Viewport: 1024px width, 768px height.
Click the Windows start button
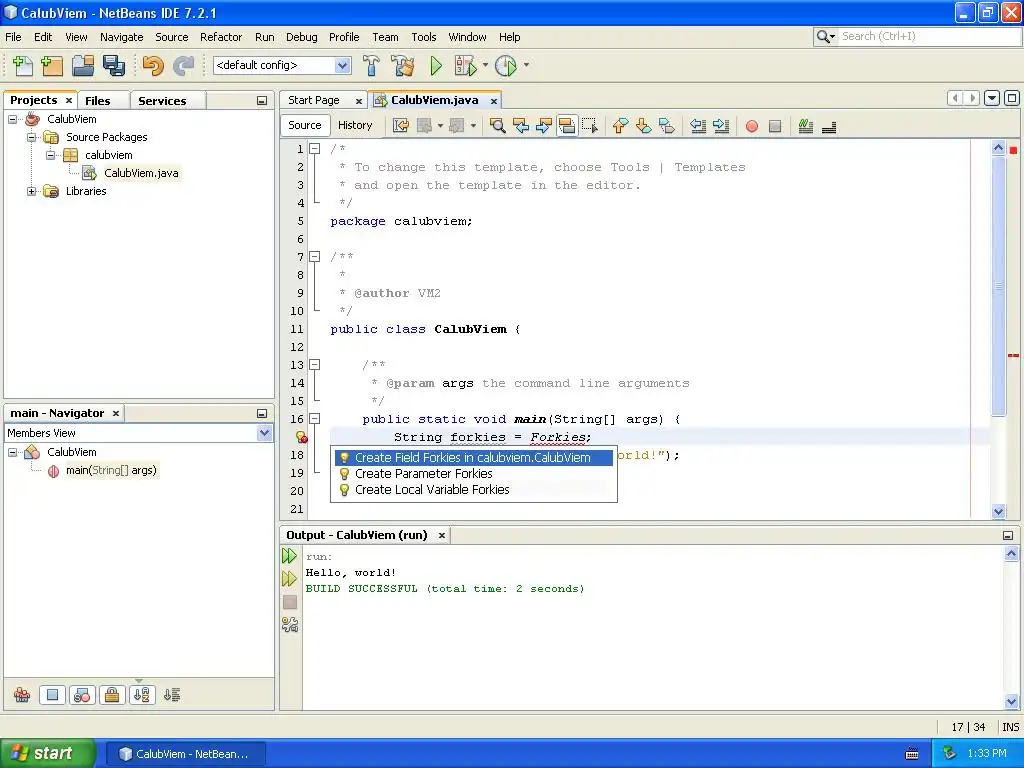click(48, 754)
